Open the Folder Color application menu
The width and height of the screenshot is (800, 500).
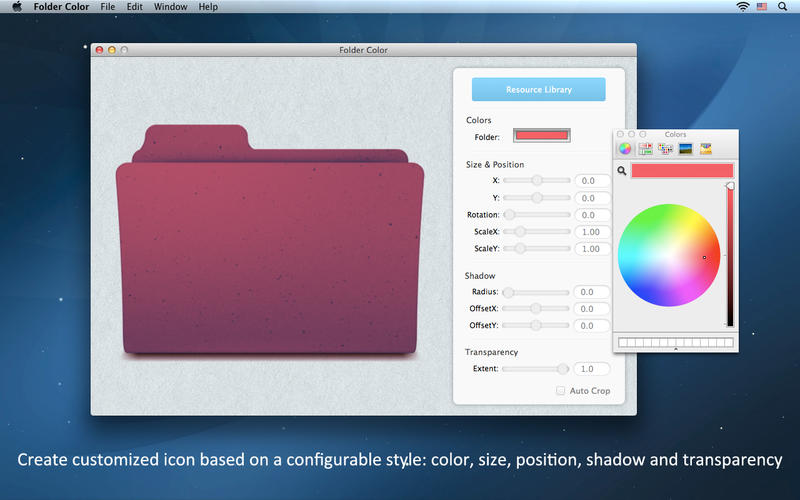click(x=61, y=7)
